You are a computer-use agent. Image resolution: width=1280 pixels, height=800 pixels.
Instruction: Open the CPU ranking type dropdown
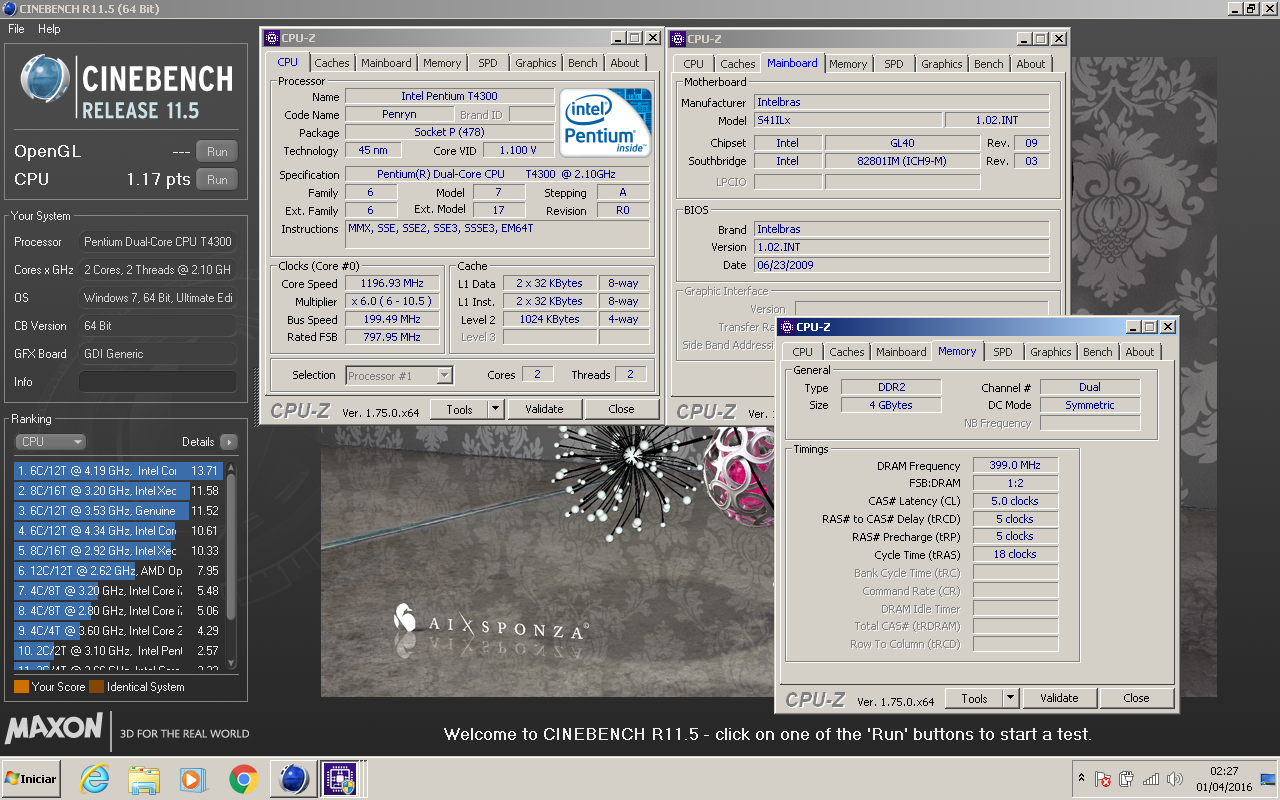[x=50, y=441]
